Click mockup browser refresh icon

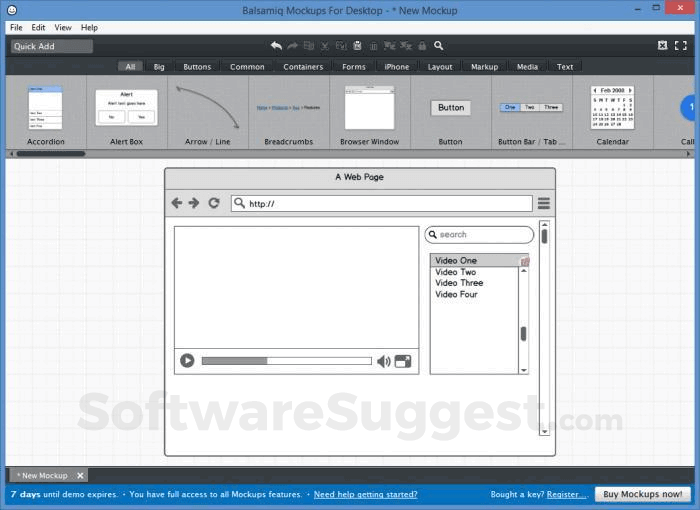(214, 203)
